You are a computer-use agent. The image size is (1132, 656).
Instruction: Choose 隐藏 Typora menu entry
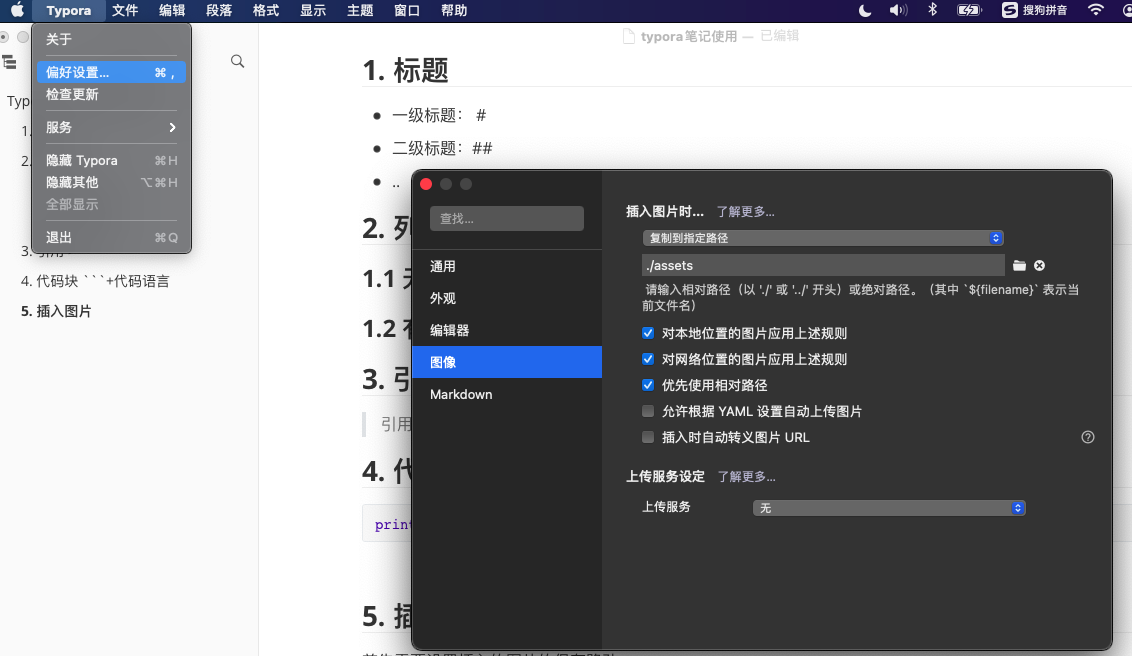111,160
